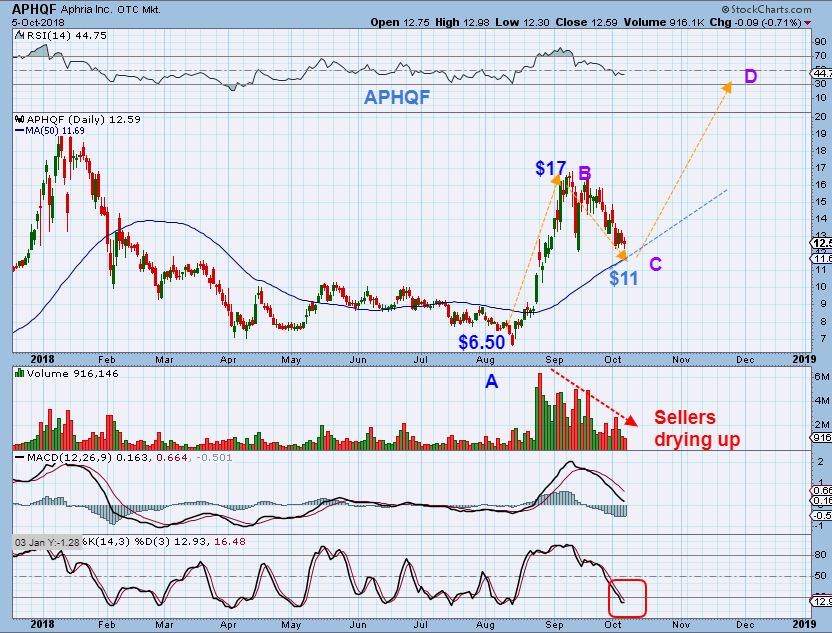Click the 2M volume axis label
Viewport: 832px width, 633px height.
click(822, 424)
